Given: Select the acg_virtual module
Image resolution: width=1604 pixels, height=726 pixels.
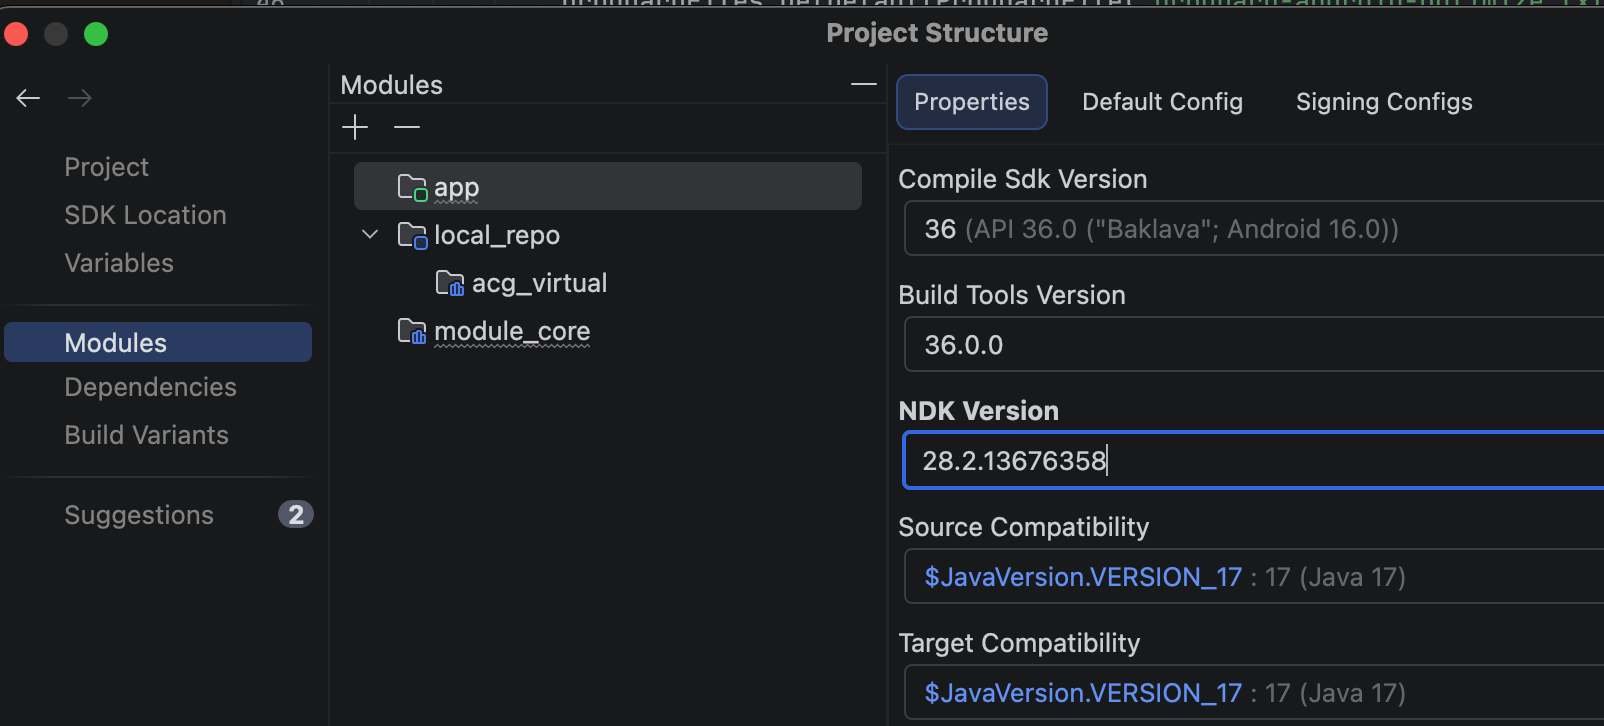Looking at the screenshot, I should coord(539,283).
